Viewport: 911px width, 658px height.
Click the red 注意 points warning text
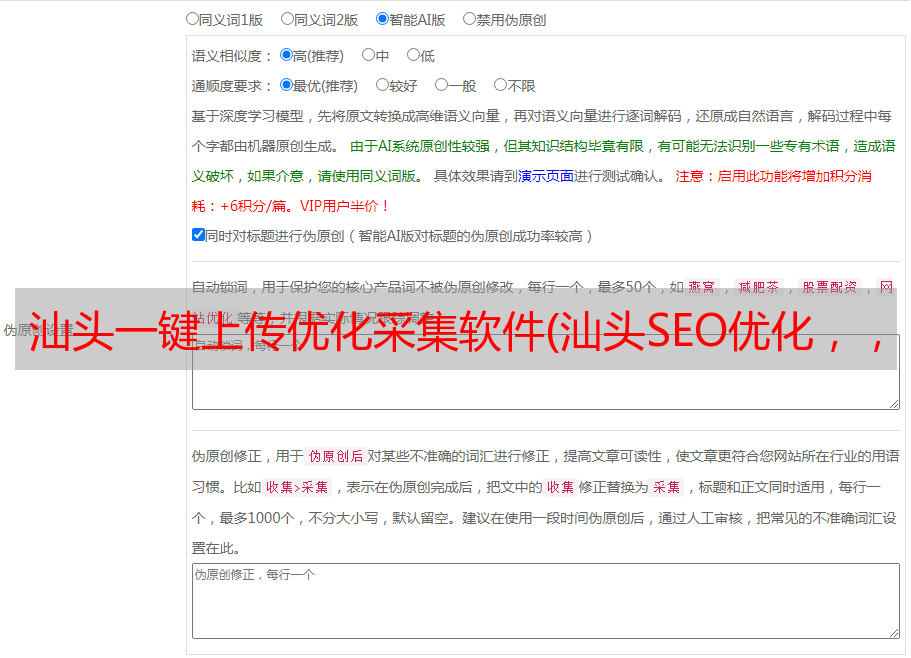(531, 191)
